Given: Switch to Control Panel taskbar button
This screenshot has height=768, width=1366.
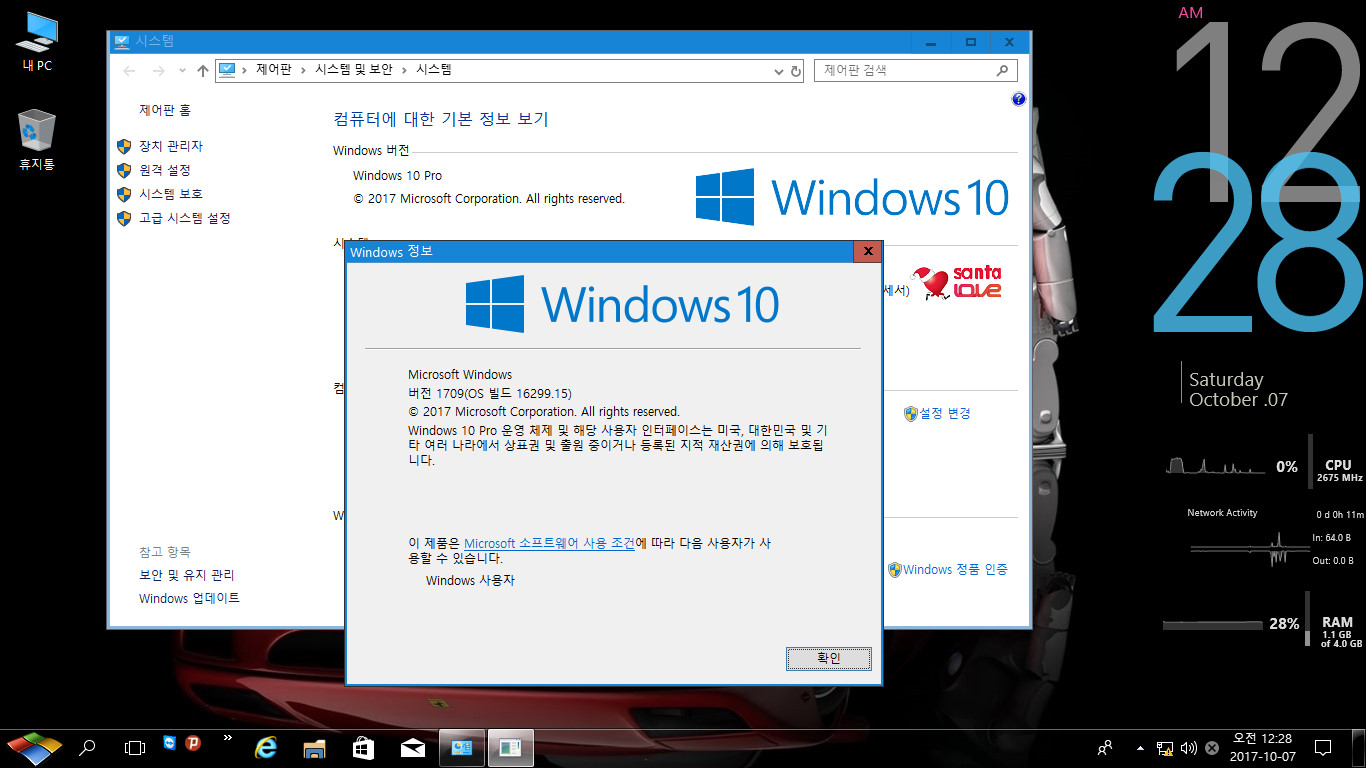Looking at the screenshot, I should (x=462, y=747).
